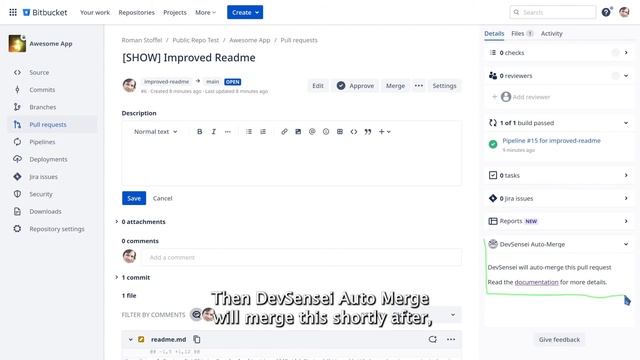Click the Edit pull request button
Viewport: 640px width, 360px height.
[x=318, y=86]
